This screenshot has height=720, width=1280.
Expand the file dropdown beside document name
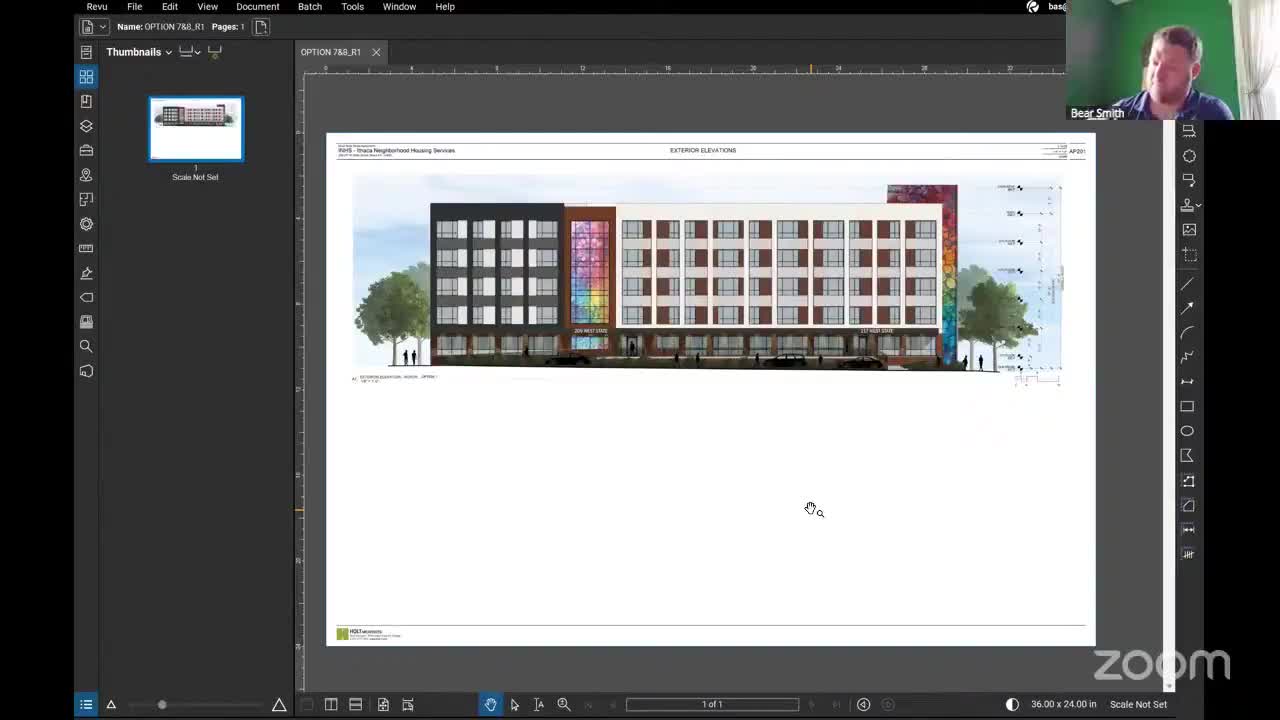coord(102,27)
